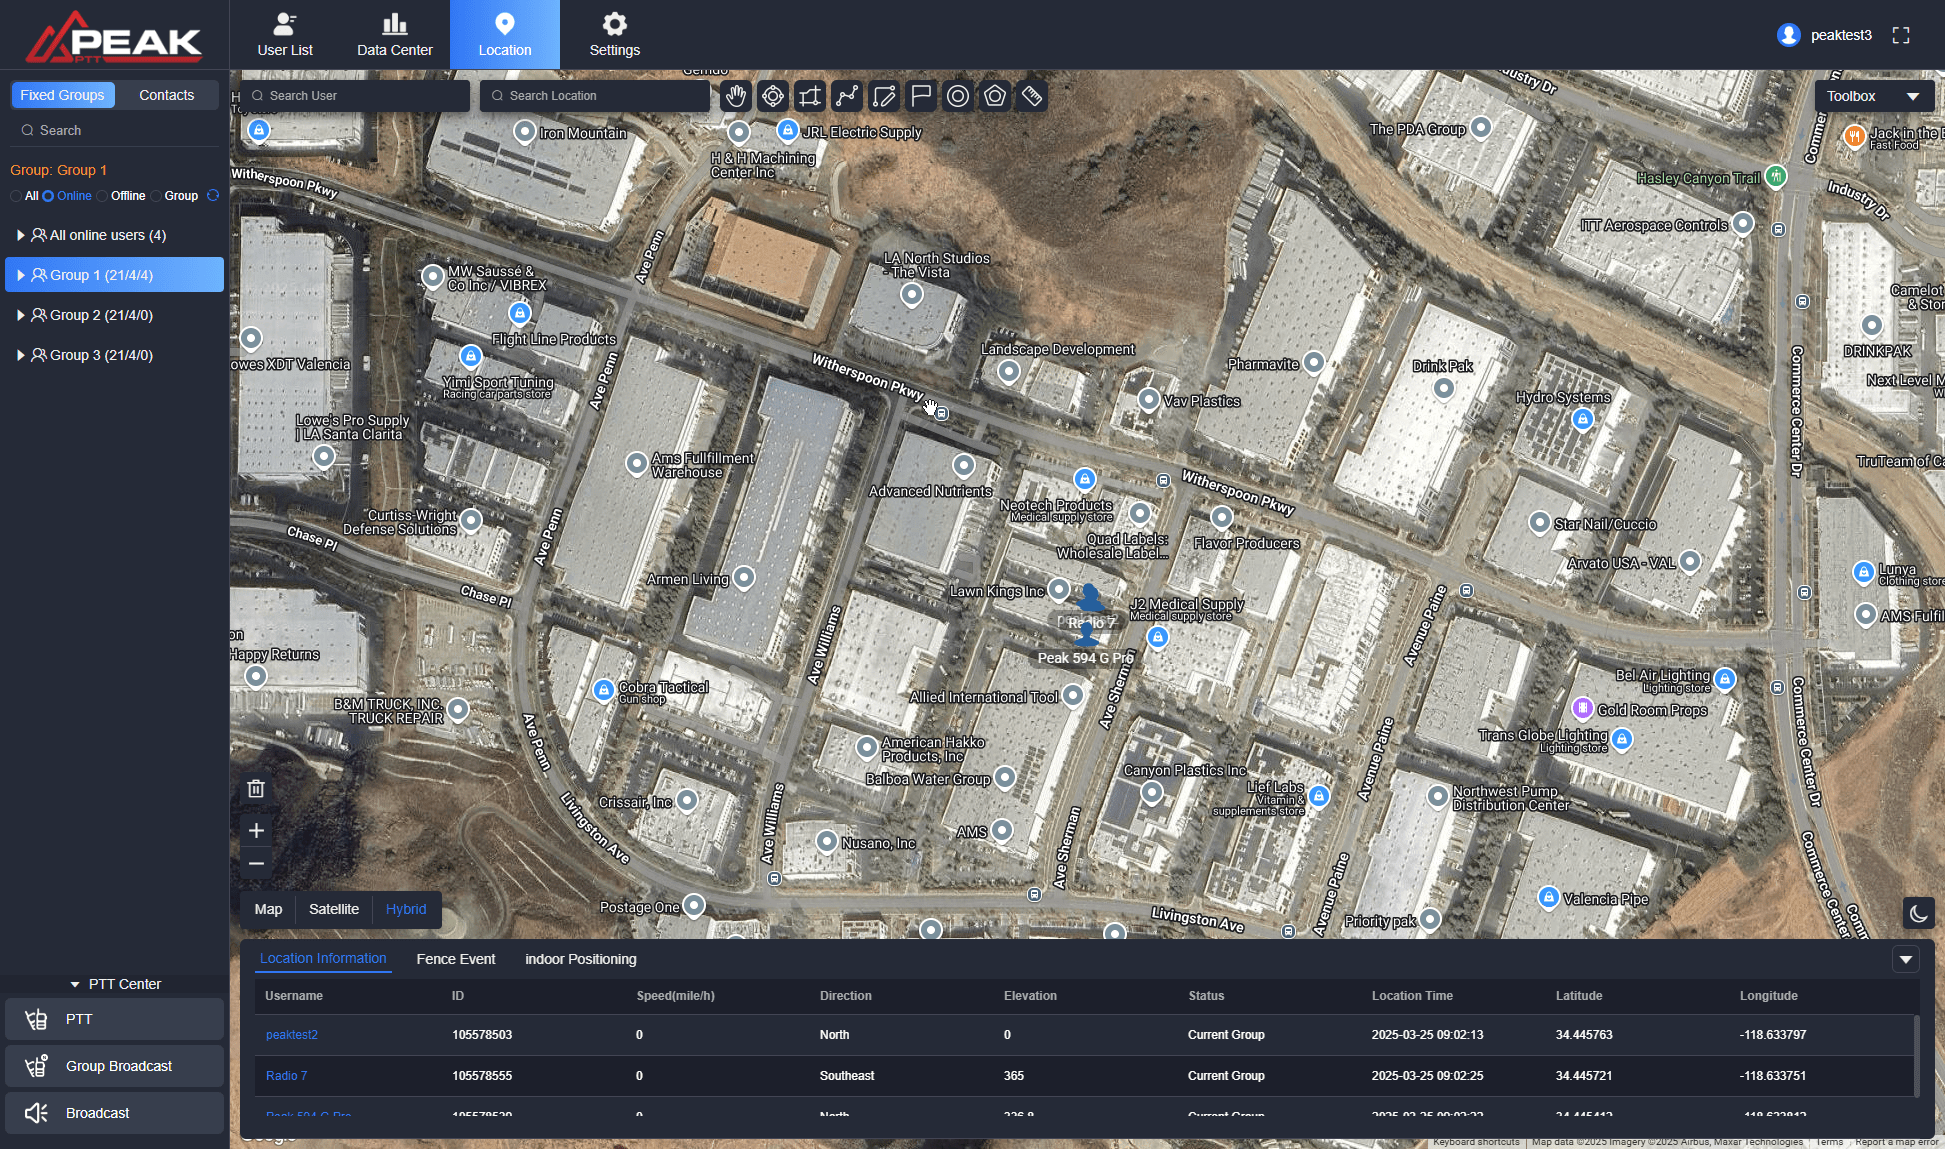Switch to the Fence Event tab
The width and height of the screenshot is (1945, 1149).
tap(455, 959)
